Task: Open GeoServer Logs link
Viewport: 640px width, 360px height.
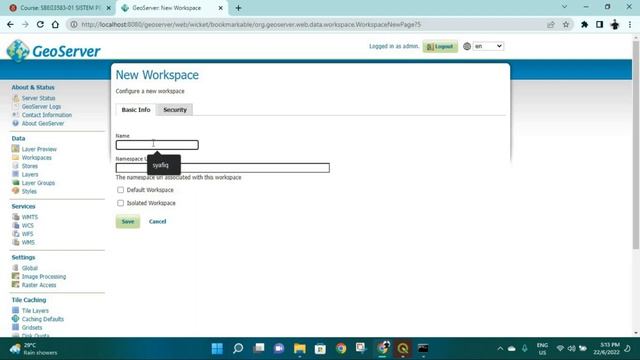Action: click(x=41, y=107)
